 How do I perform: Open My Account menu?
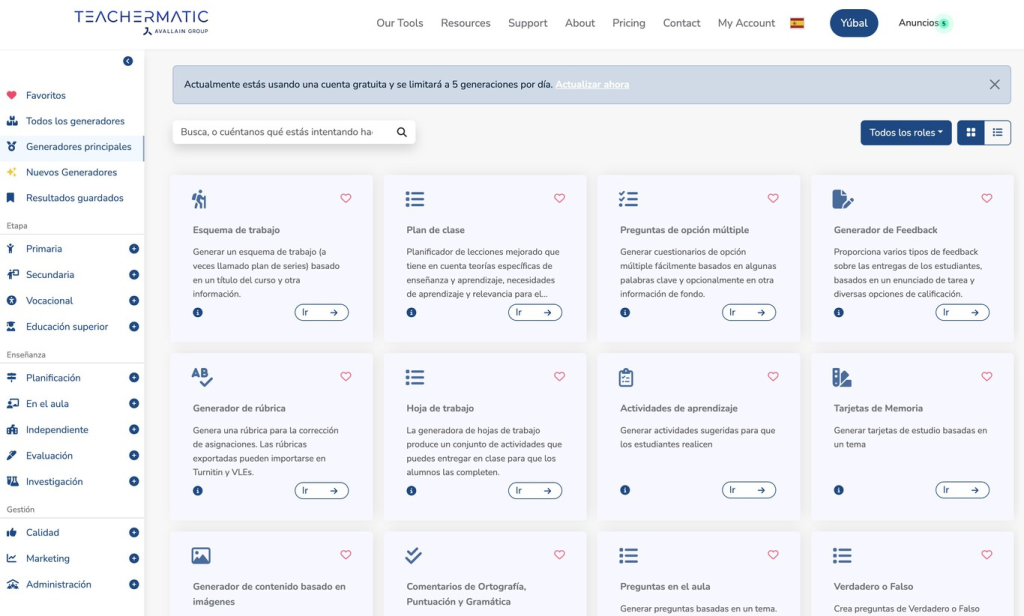point(746,23)
